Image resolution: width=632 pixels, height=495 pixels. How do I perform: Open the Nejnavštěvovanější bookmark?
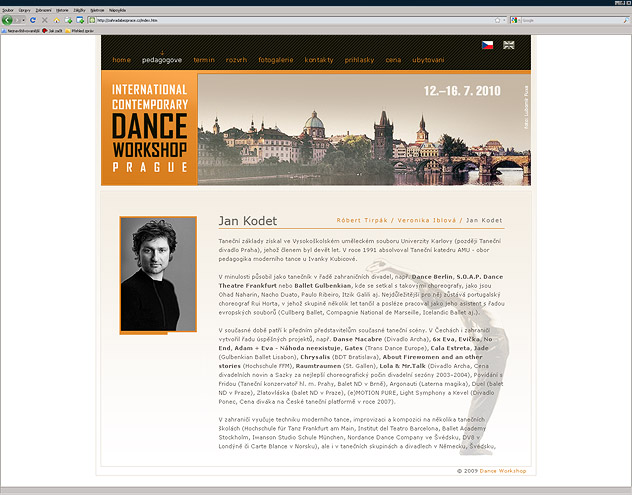(x=21, y=31)
